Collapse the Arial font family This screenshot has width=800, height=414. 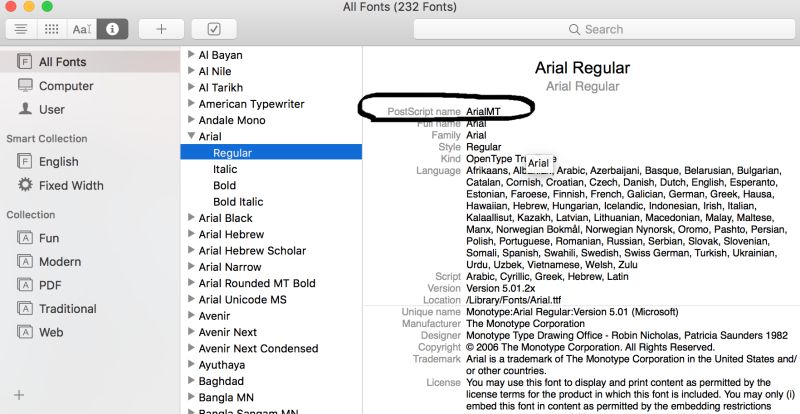(x=191, y=136)
